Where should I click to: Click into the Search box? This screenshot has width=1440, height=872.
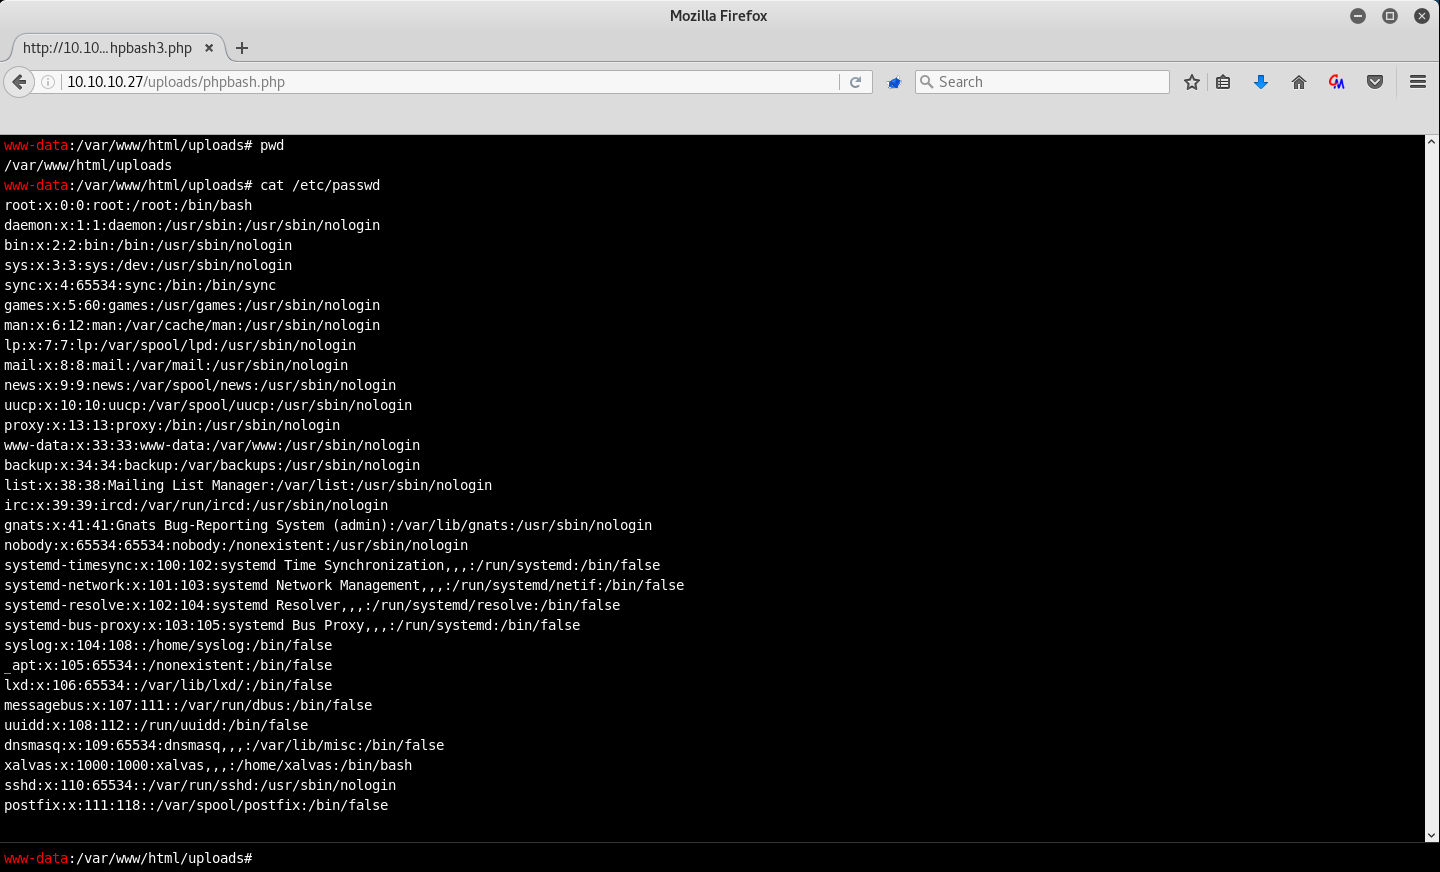[1050, 82]
